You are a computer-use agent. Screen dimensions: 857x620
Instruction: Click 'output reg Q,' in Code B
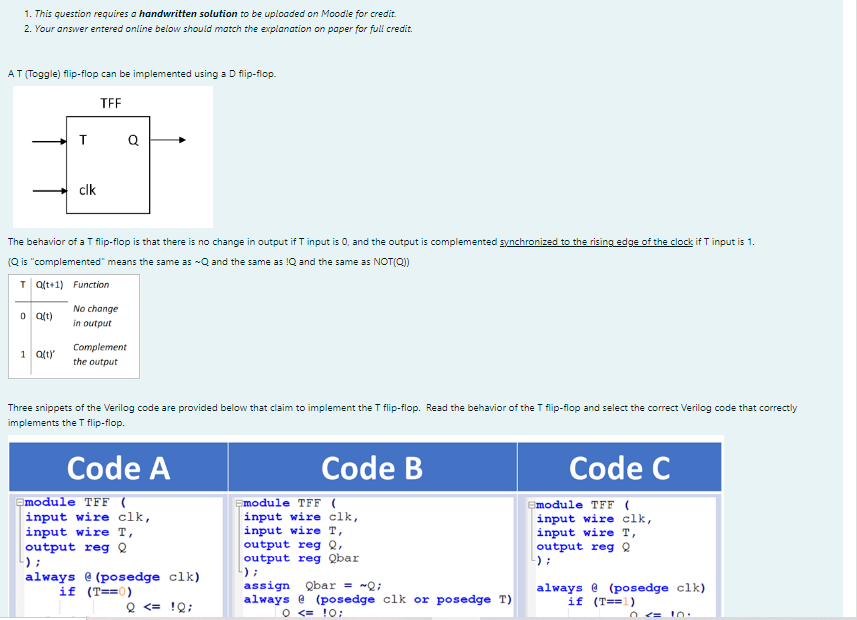pyautogui.click(x=294, y=545)
